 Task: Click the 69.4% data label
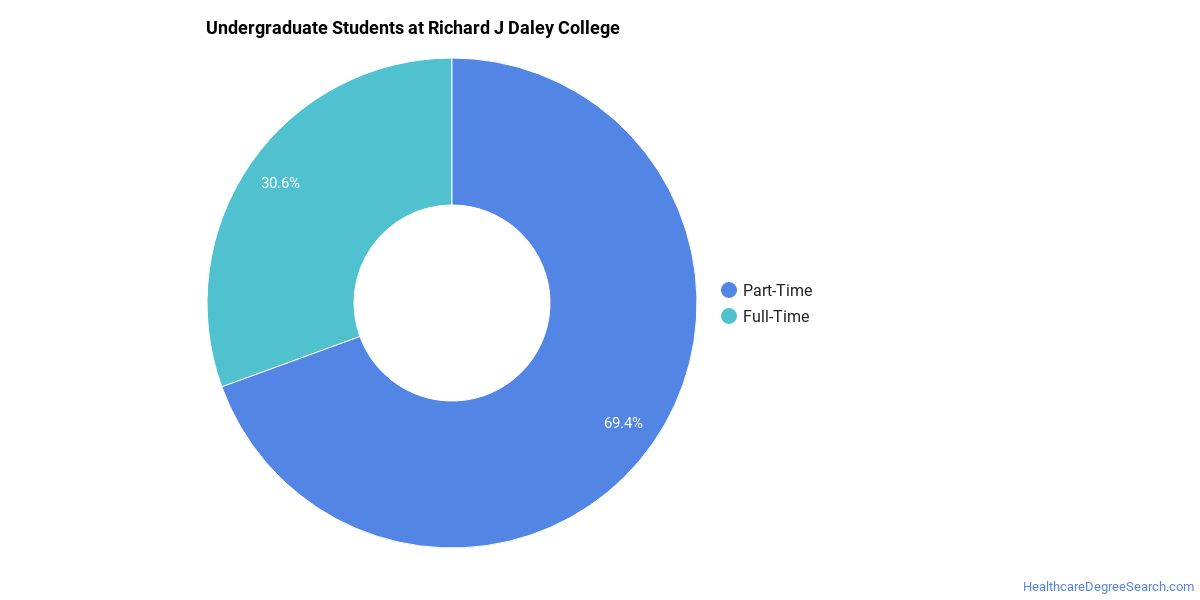pos(623,423)
